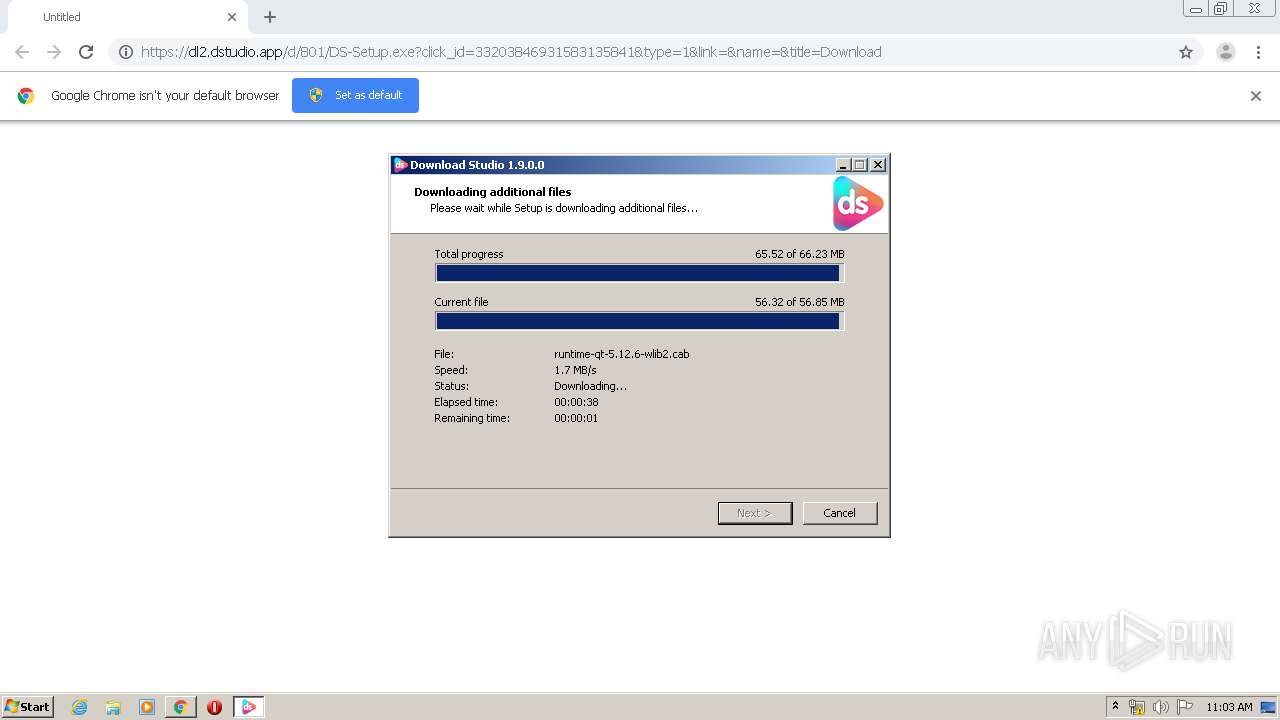1280x720 pixels.
Task: Click the Download Studio DS logo
Action: [858, 204]
